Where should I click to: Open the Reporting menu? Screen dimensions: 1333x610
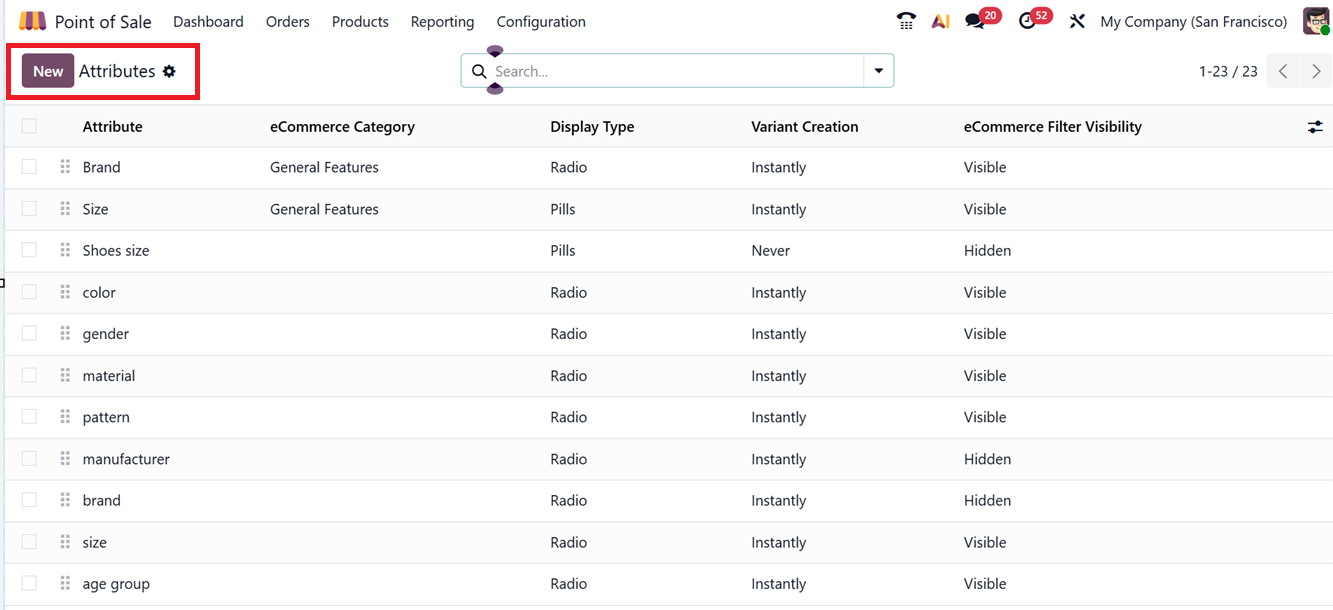click(442, 21)
